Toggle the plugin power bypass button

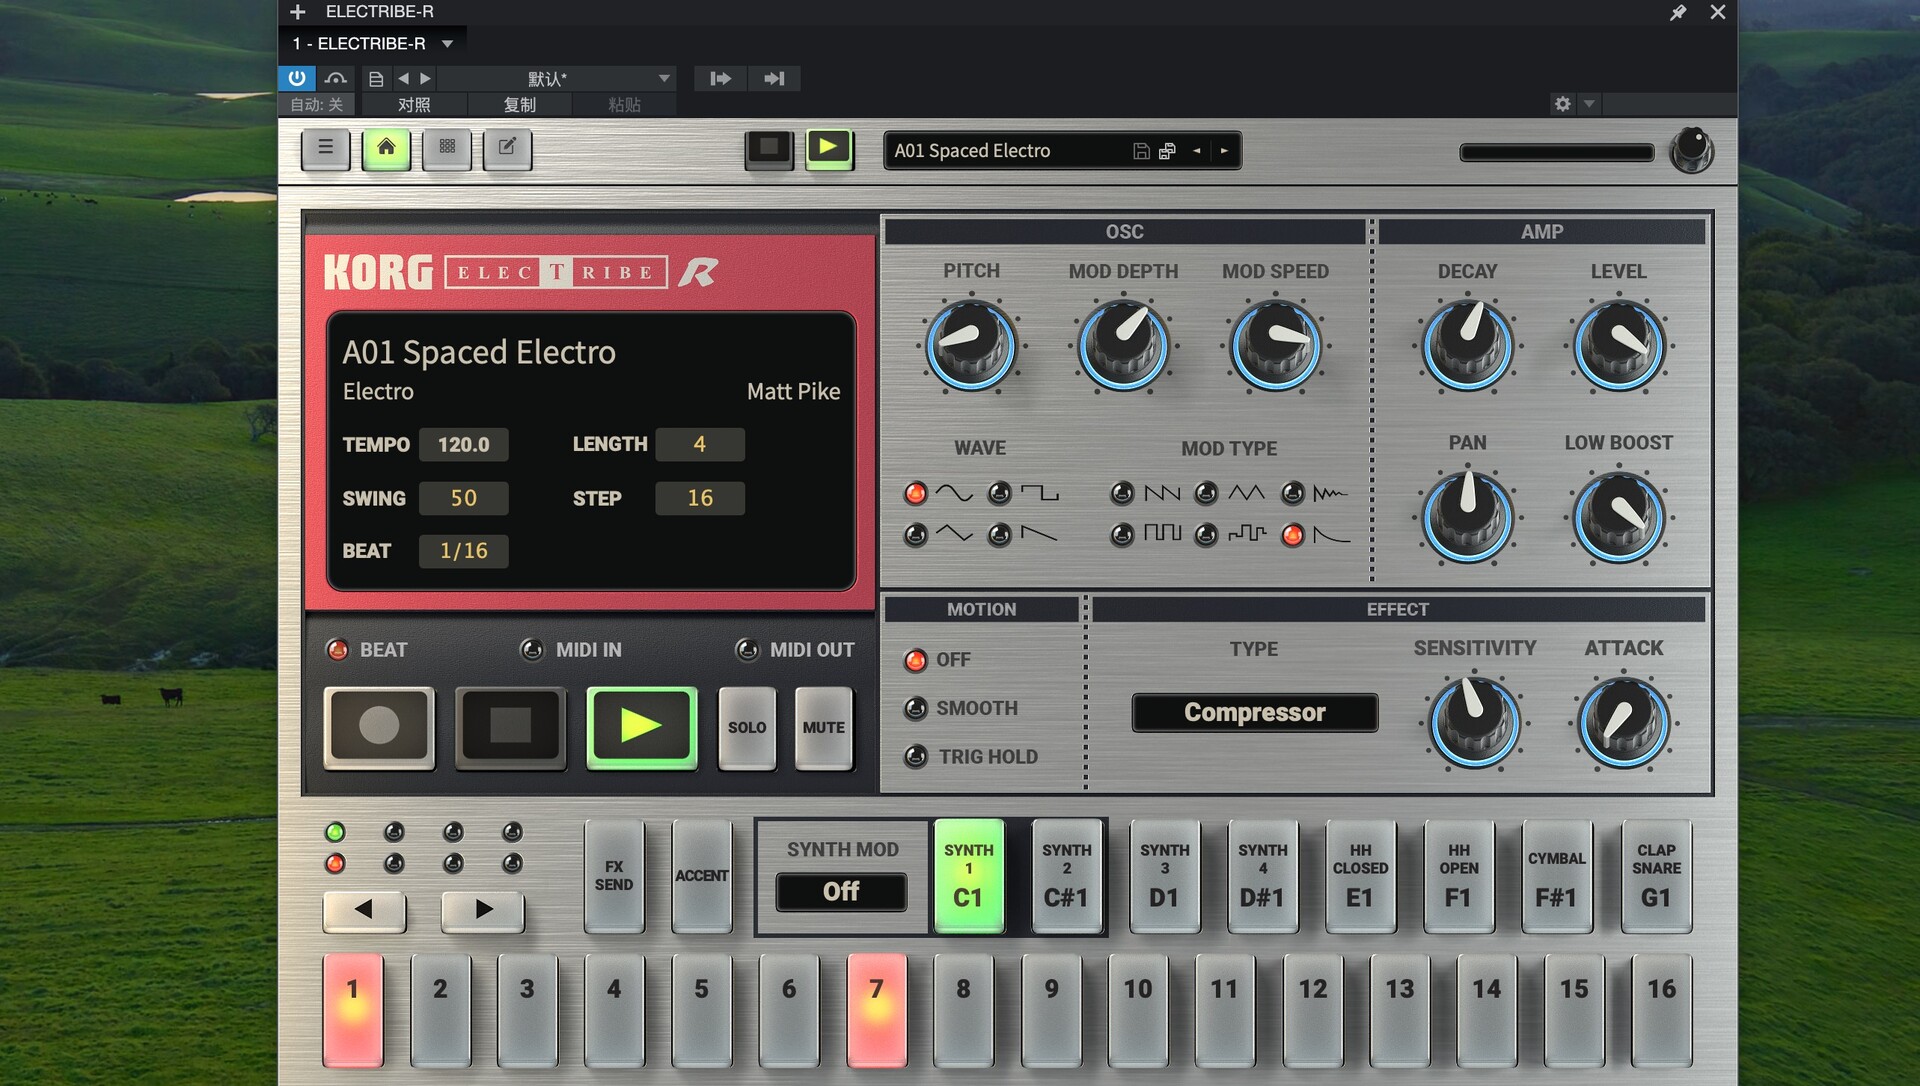297,78
